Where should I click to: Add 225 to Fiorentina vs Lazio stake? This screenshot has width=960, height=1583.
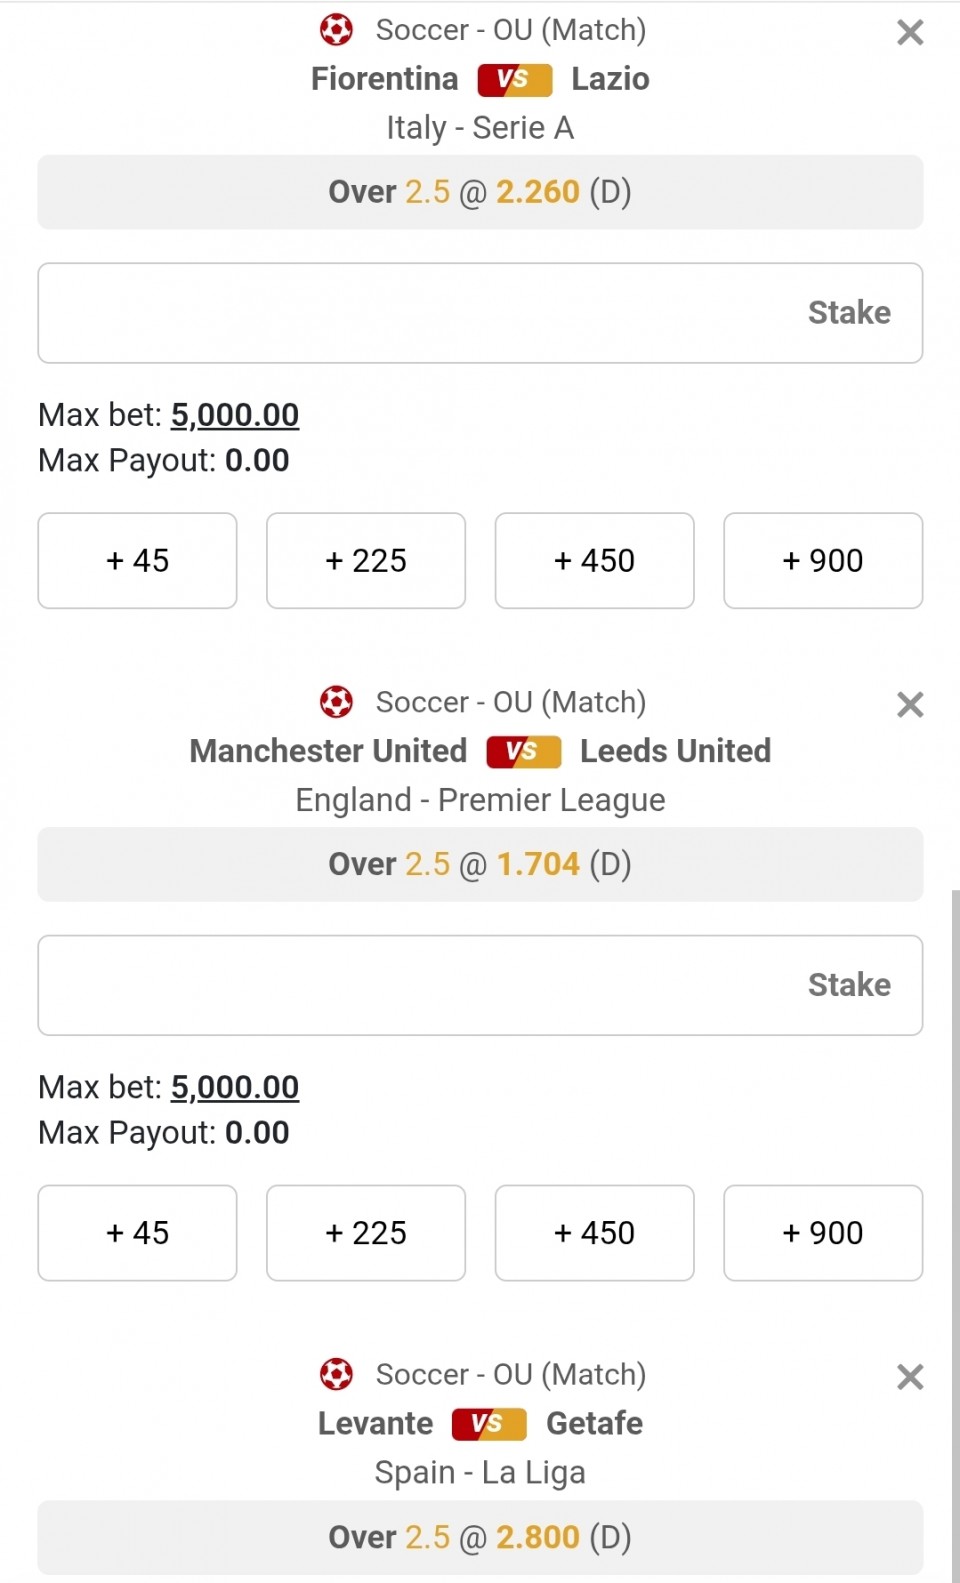[366, 561]
